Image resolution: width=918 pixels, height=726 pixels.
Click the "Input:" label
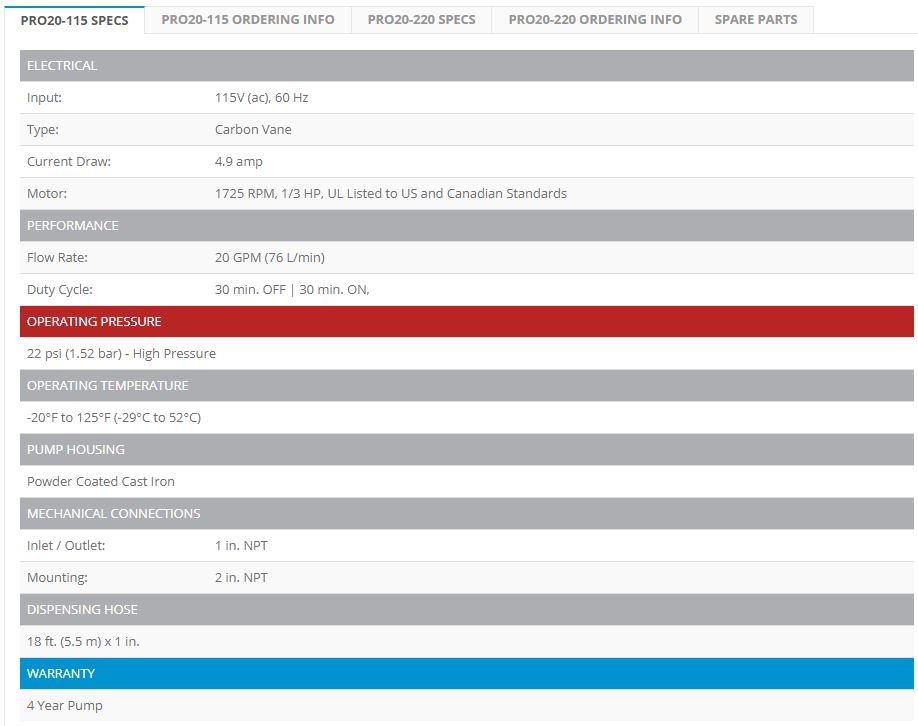(x=44, y=98)
